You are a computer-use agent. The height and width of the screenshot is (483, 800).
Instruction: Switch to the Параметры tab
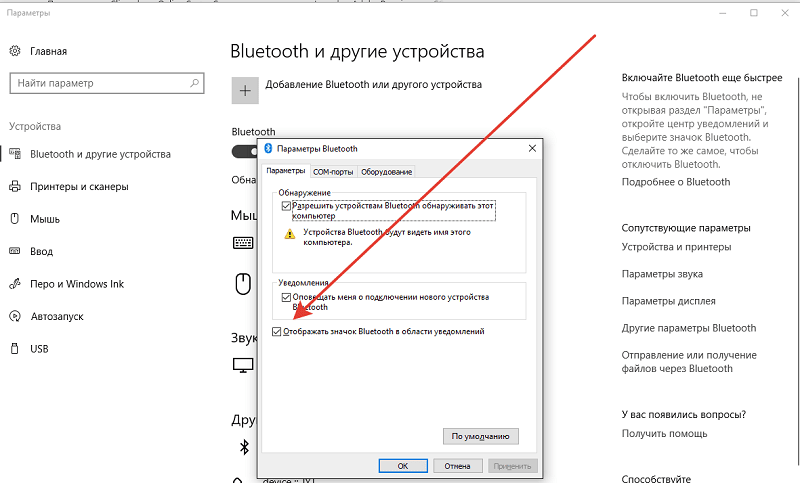[x=286, y=171]
